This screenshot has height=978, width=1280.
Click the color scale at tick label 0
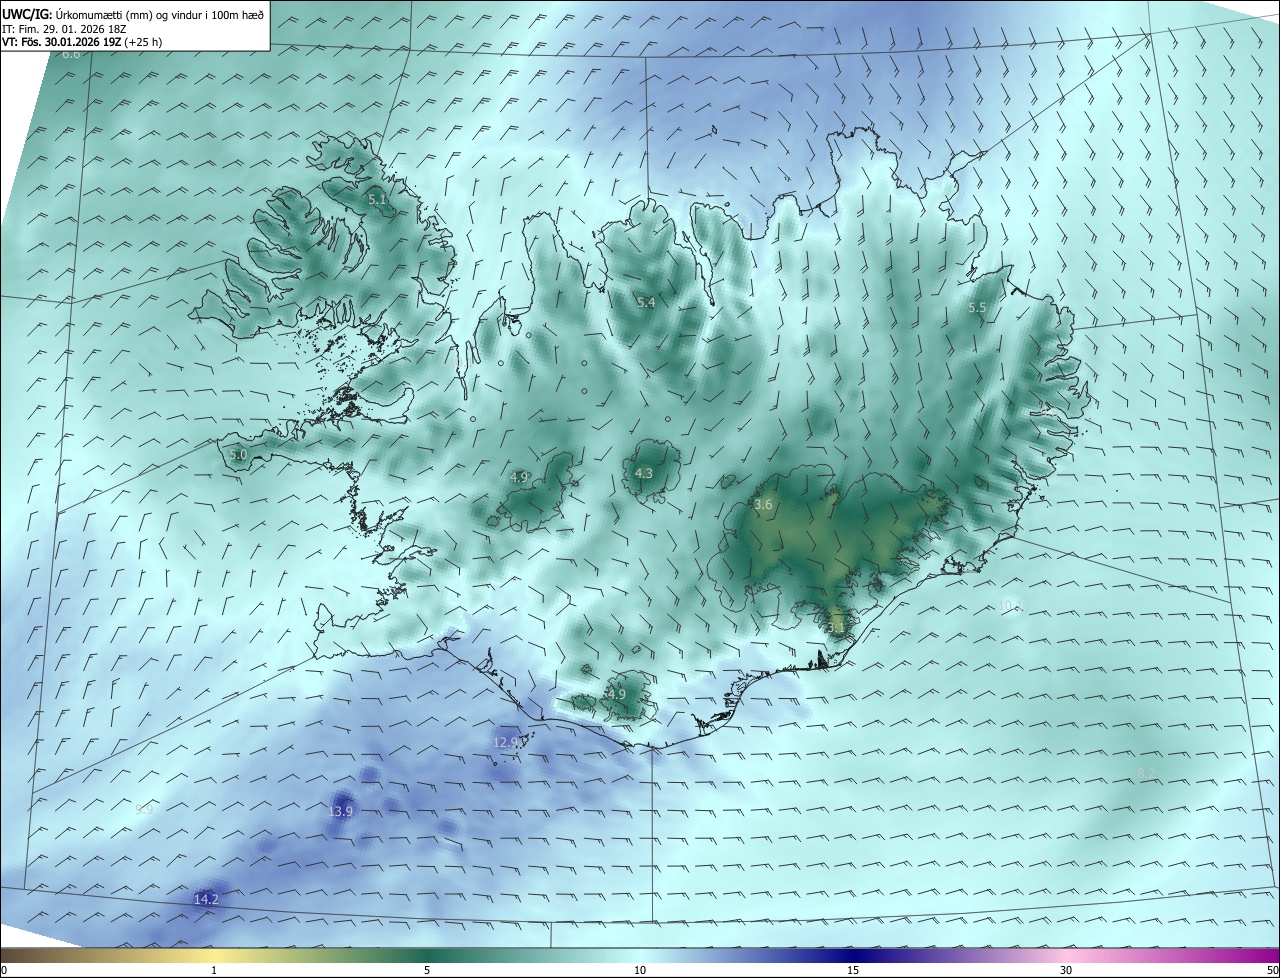tap(3, 970)
